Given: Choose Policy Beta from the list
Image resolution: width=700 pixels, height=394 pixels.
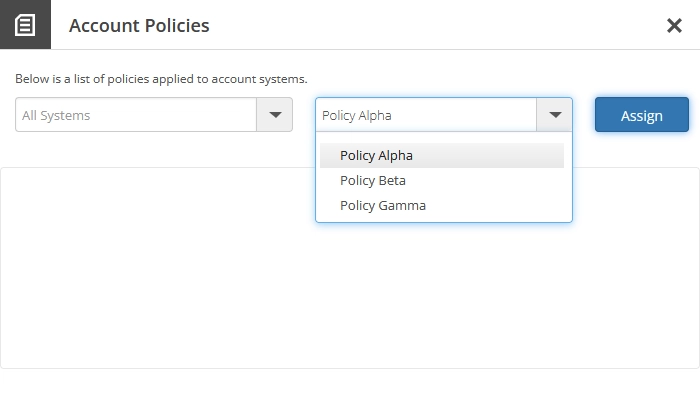Looking at the screenshot, I should [x=442, y=180].
